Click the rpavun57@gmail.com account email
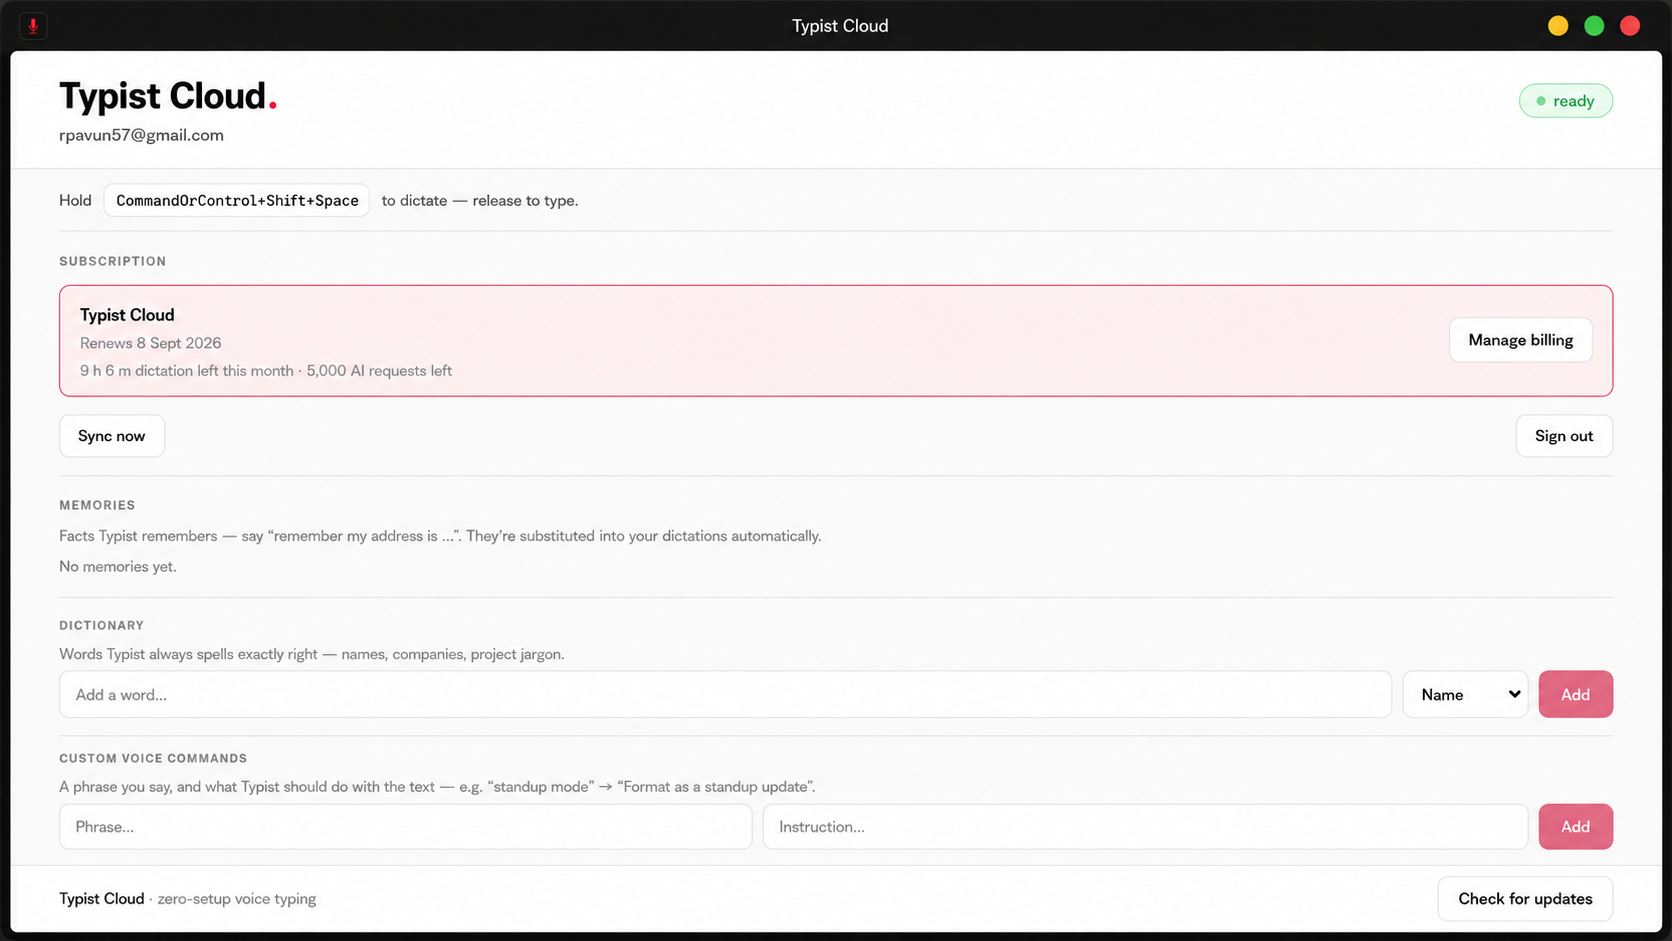This screenshot has width=1672, height=941. [141, 135]
